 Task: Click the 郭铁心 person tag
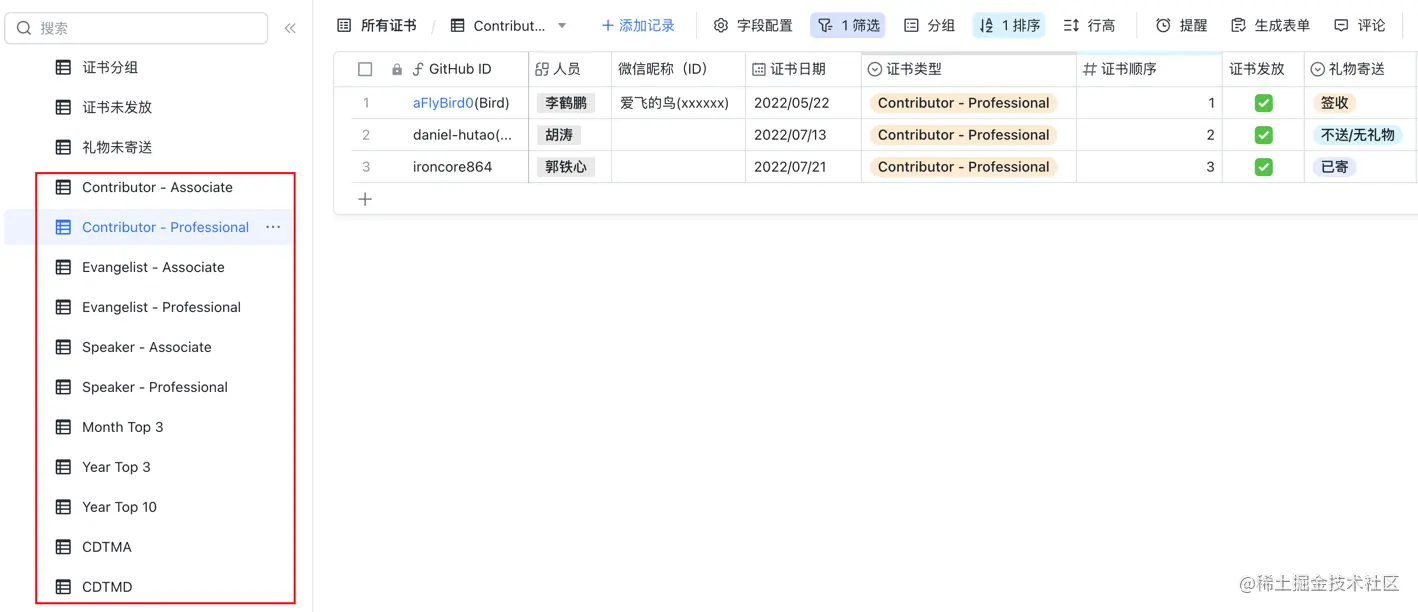click(x=566, y=167)
